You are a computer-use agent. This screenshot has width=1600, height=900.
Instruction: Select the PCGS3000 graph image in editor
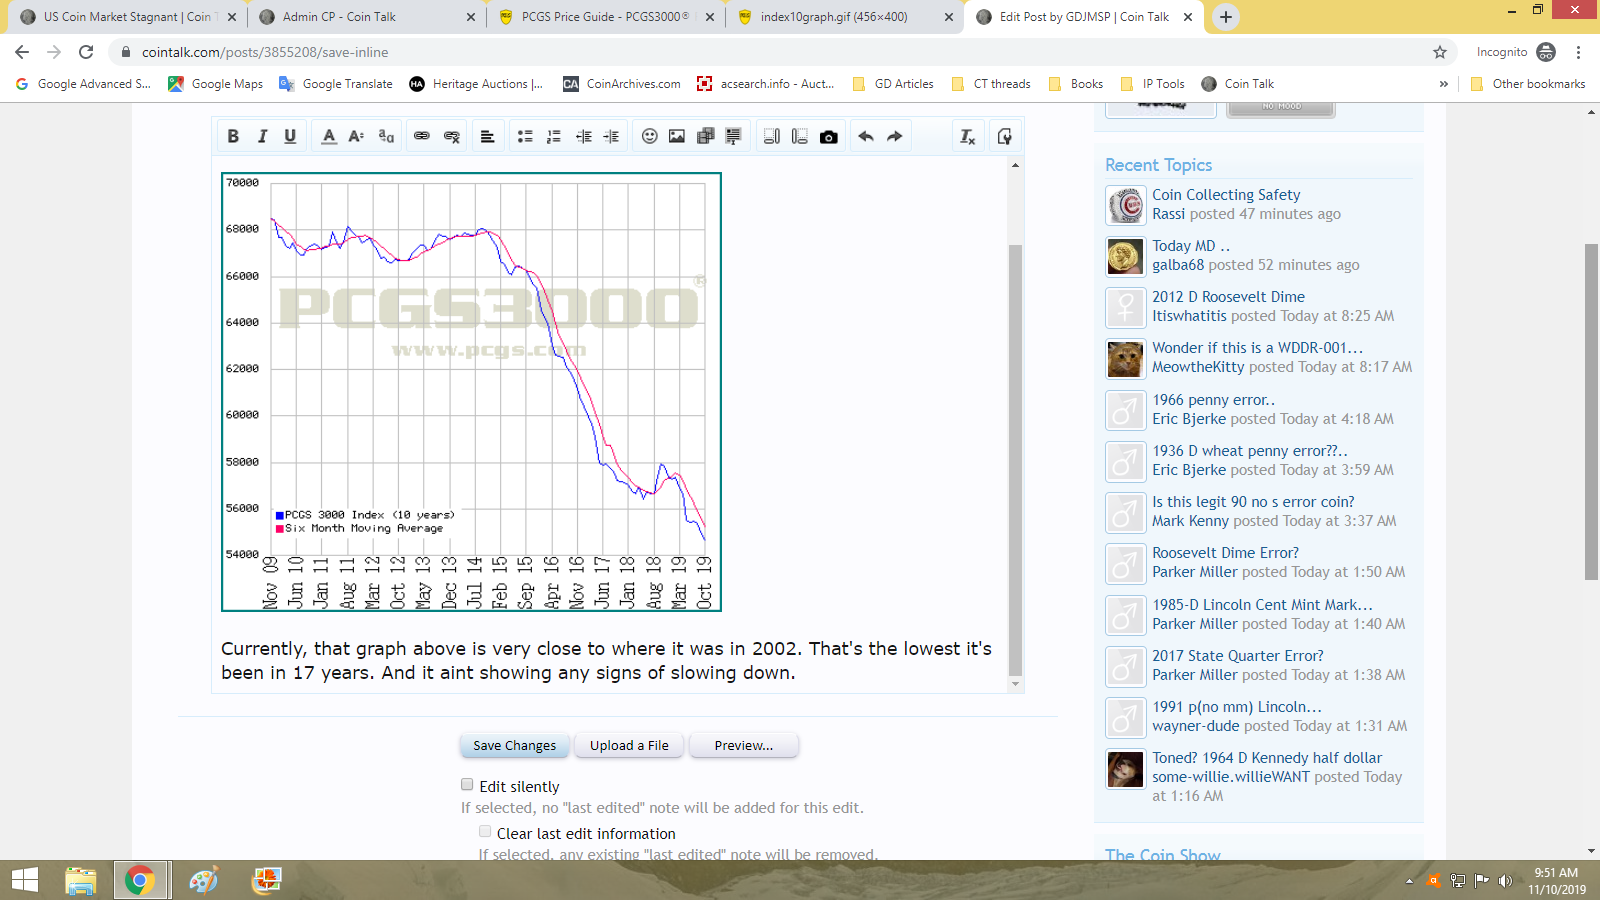coord(471,391)
